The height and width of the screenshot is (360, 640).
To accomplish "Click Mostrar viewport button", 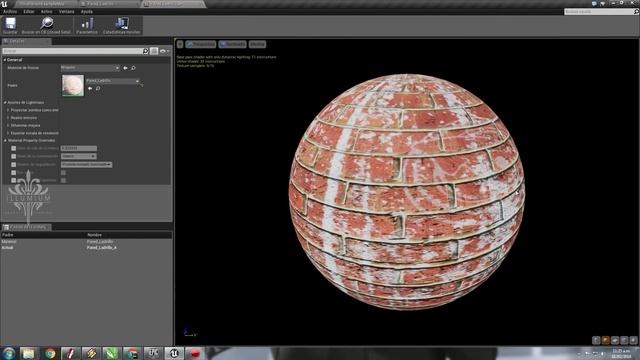I will point(257,44).
